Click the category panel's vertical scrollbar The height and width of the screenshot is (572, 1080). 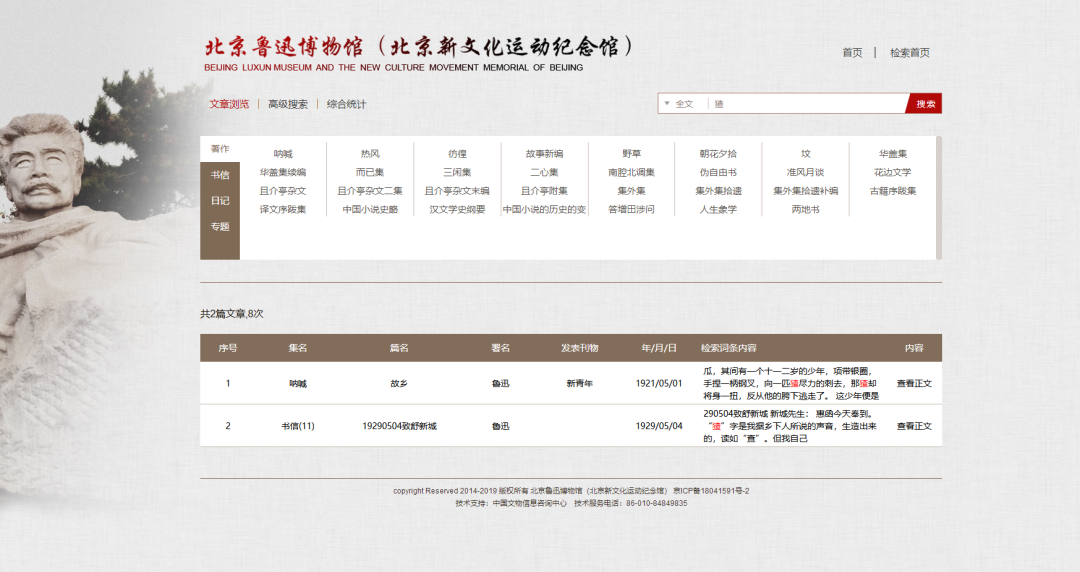(938, 198)
